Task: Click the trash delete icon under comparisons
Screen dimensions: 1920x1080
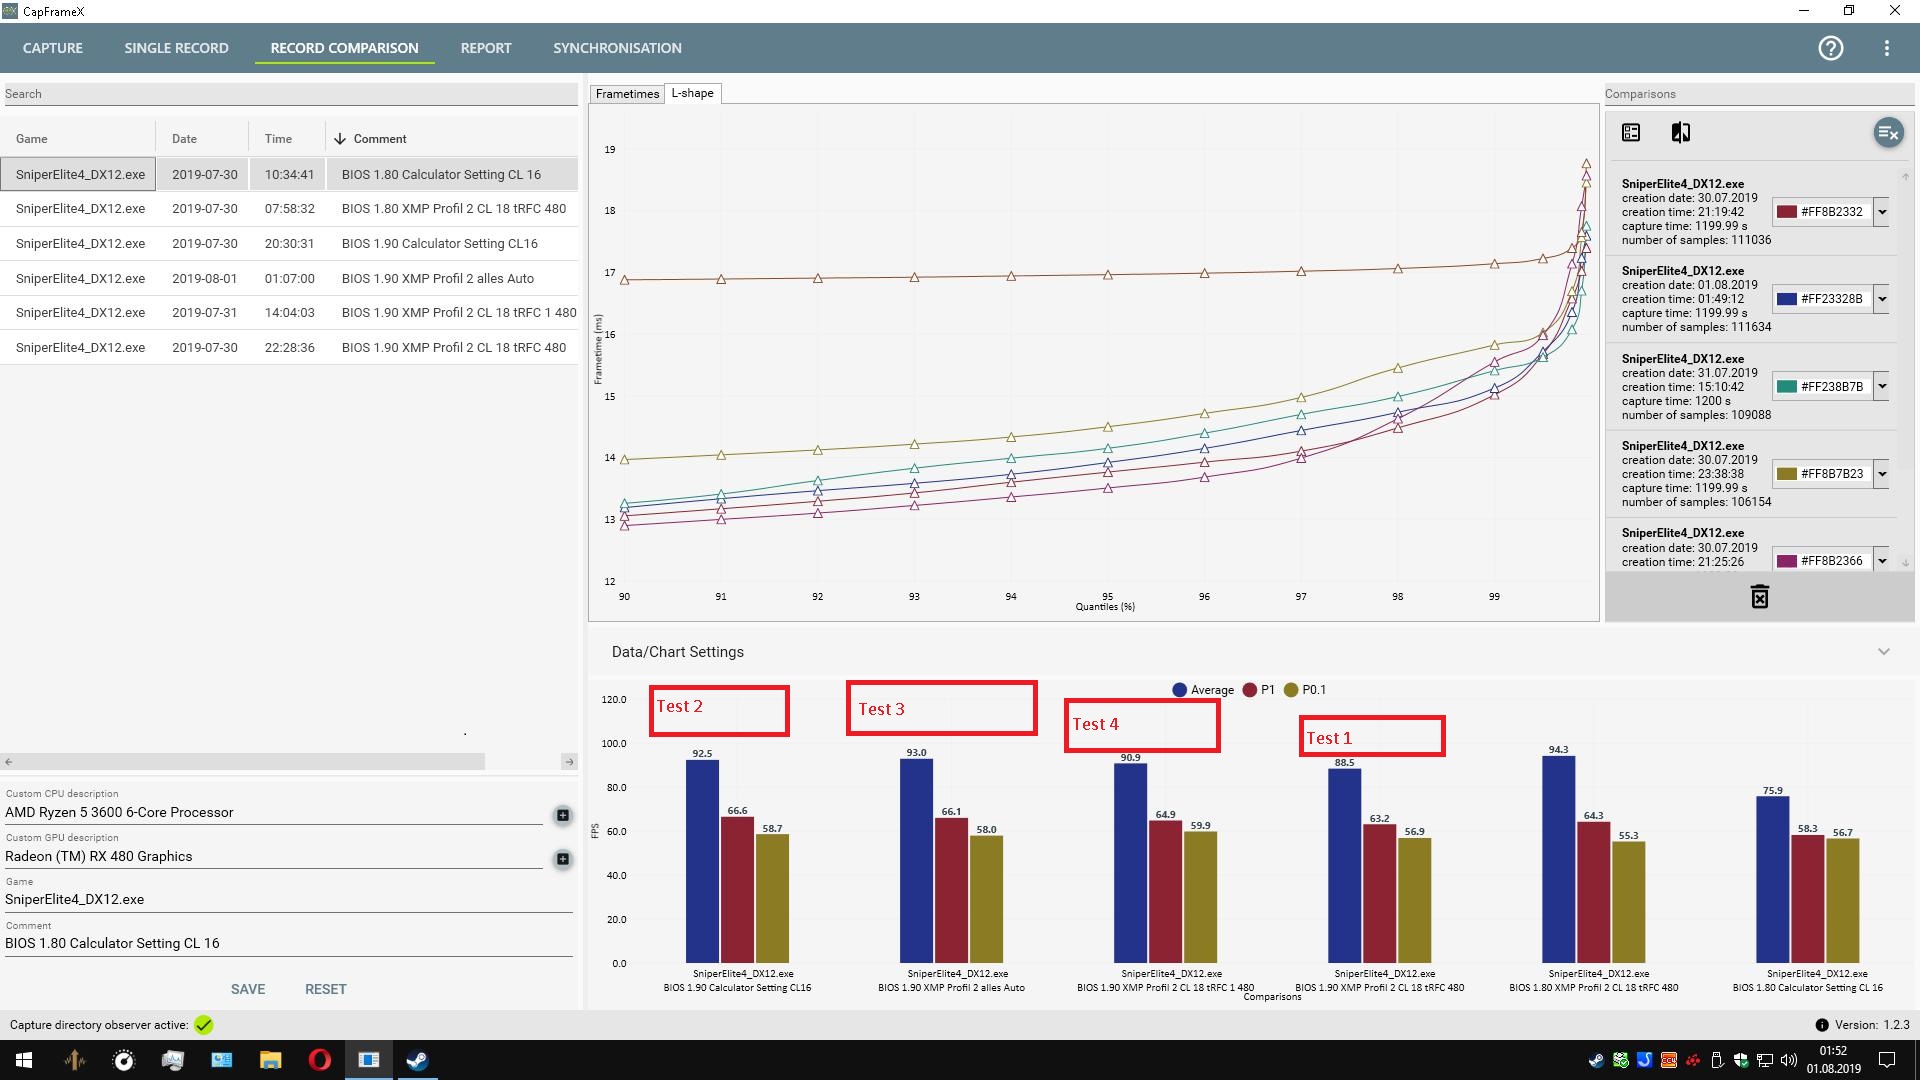Action: coord(1759,597)
